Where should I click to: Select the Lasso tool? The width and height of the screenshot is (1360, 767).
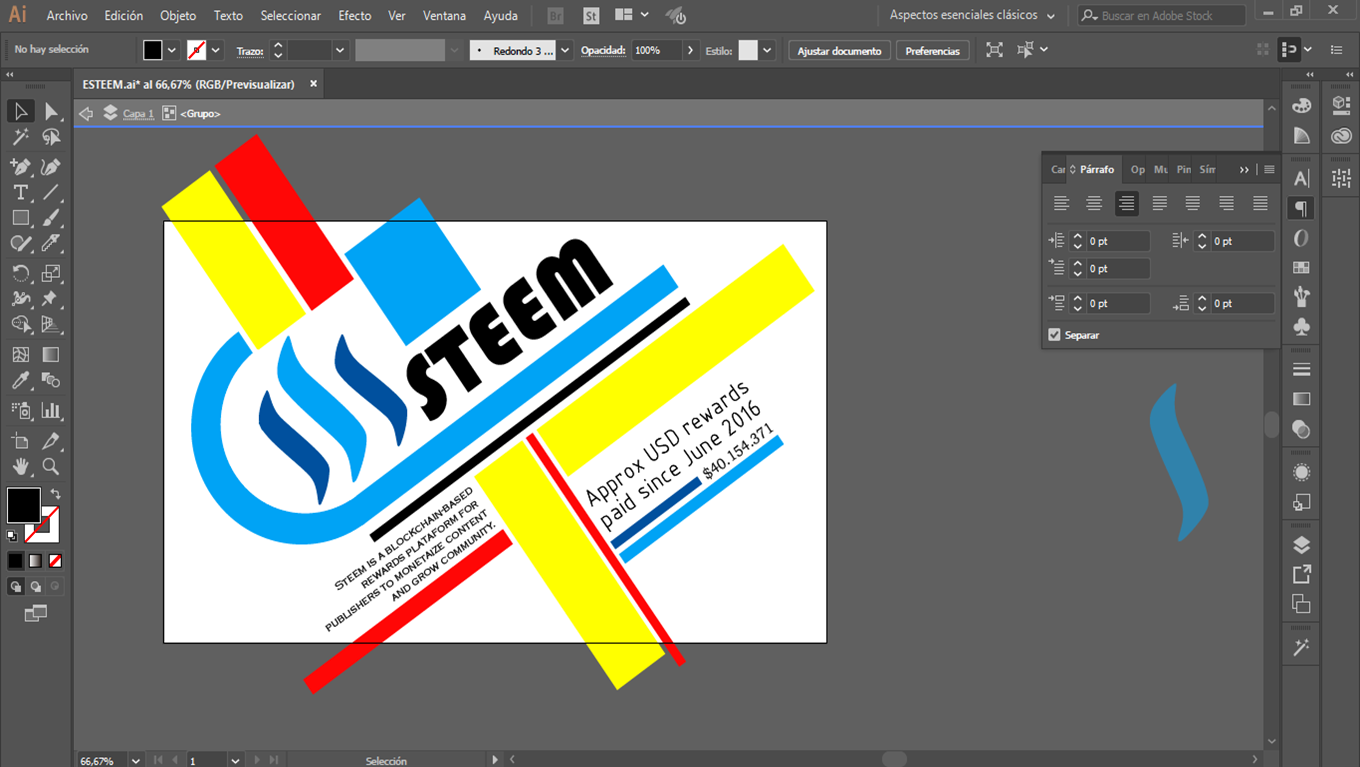(51, 138)
